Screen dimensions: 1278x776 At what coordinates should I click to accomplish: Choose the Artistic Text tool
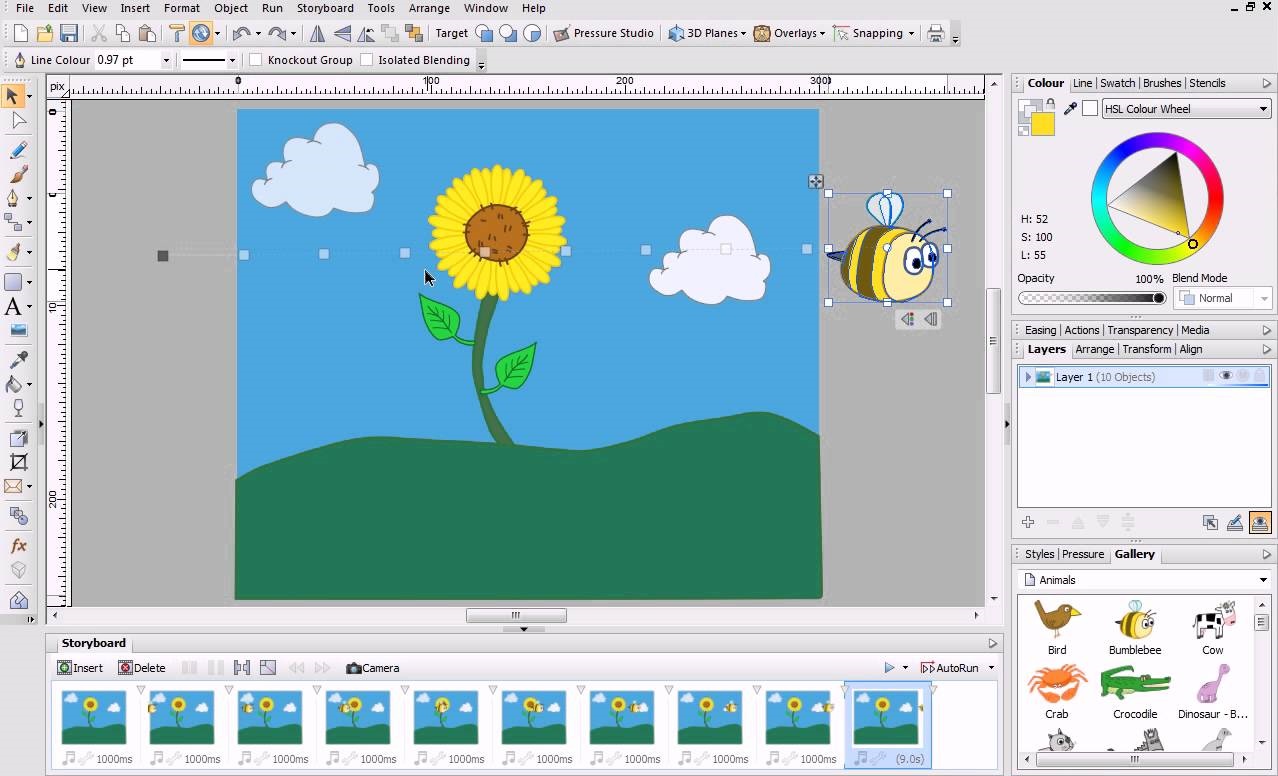coord(14,307)
